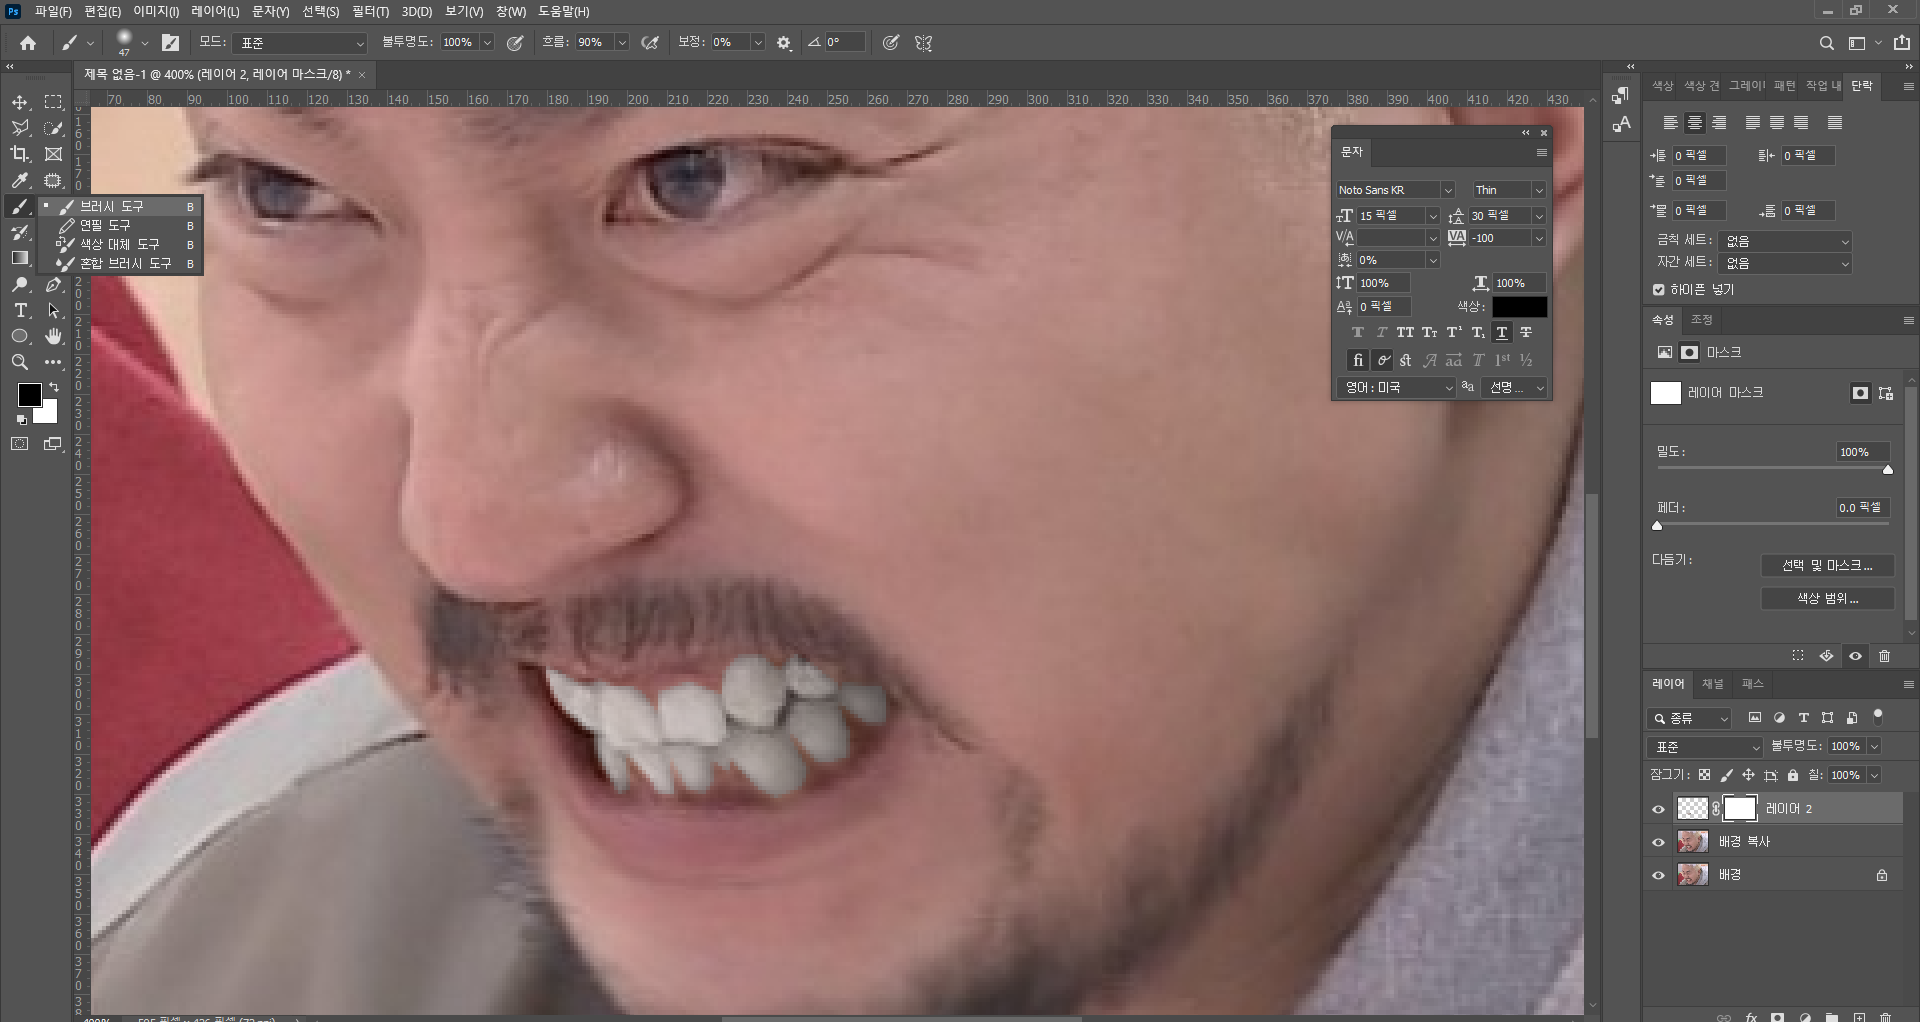Hide the 레이어 2 layer

click(1659, 809)
